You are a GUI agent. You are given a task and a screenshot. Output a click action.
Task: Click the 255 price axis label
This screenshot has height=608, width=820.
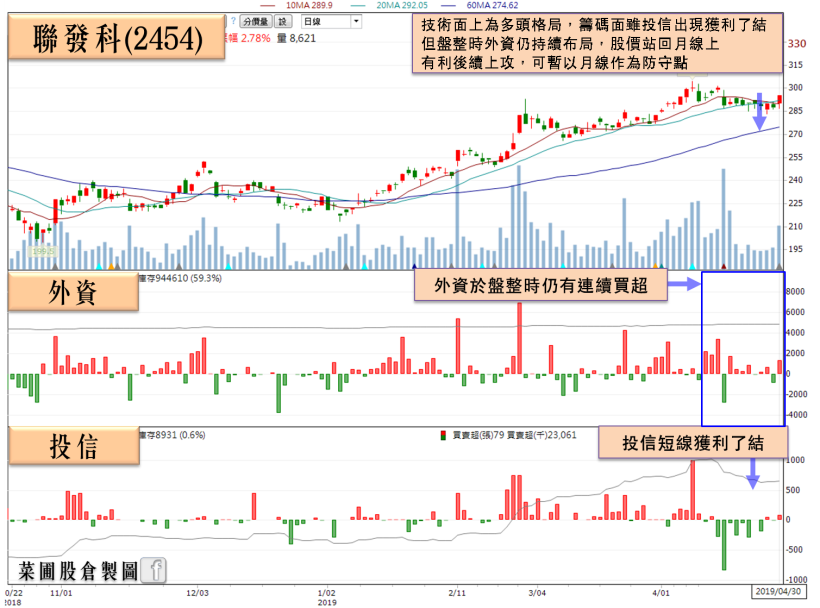[x=795, y=157]
